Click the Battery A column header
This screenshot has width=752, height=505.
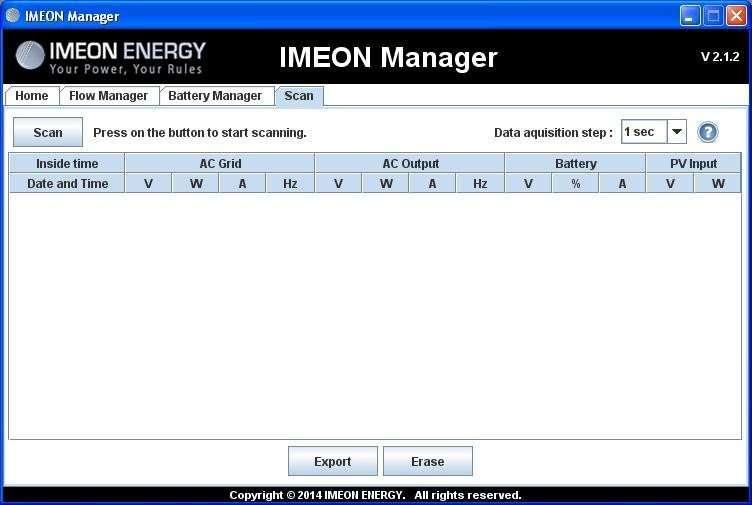622,184
